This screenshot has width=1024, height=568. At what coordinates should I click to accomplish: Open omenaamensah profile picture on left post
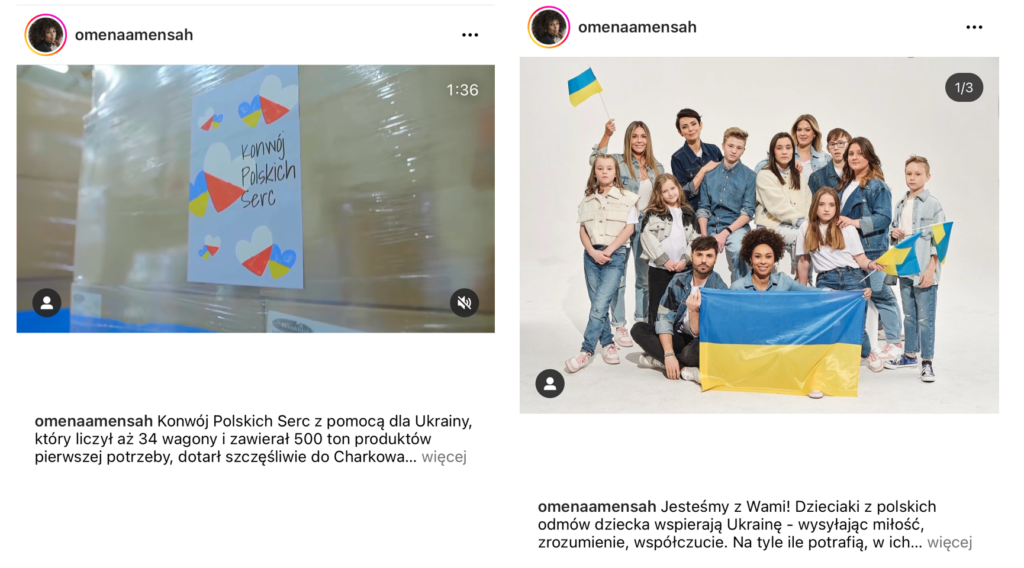click(46, 35)
